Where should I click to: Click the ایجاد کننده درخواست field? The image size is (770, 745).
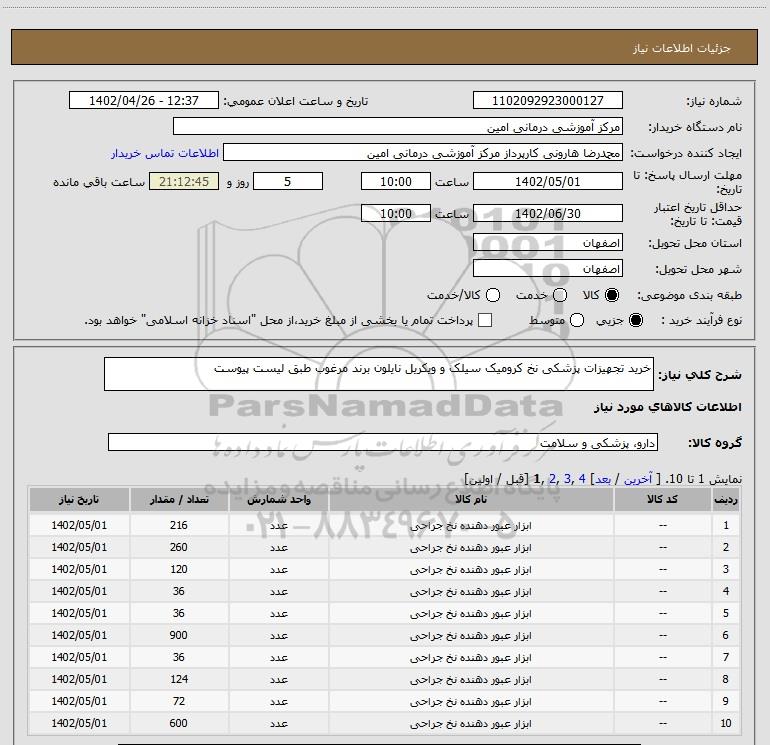click(423, 153)
